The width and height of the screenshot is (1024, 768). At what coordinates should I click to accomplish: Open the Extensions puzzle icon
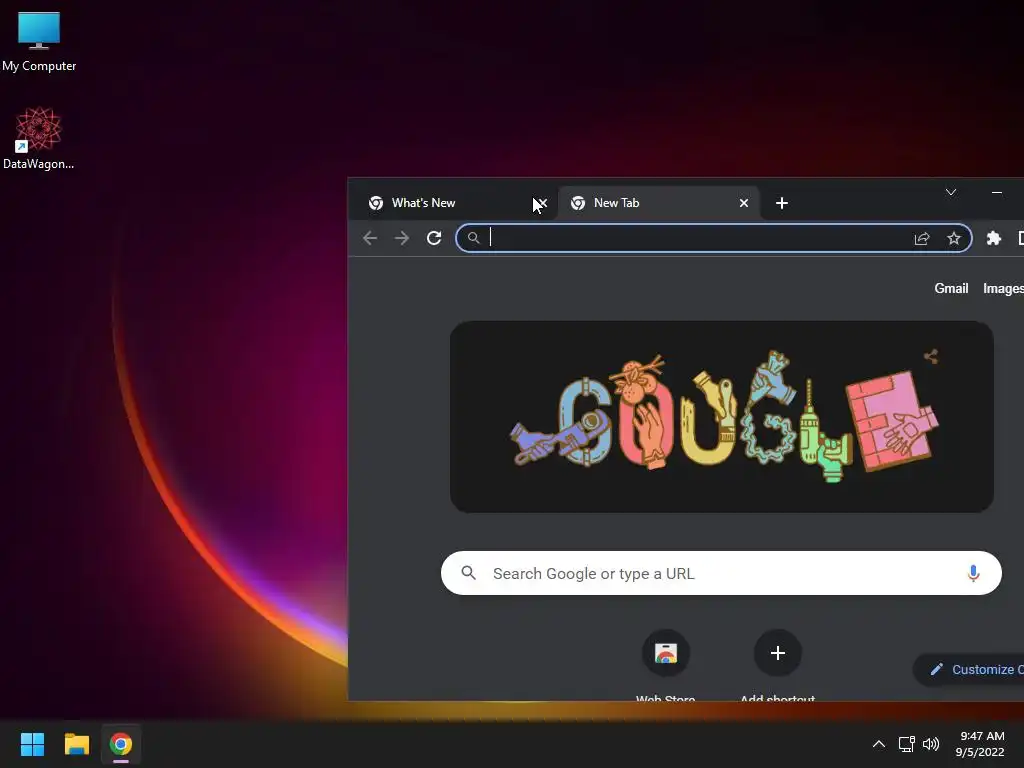tap(993, 238)
